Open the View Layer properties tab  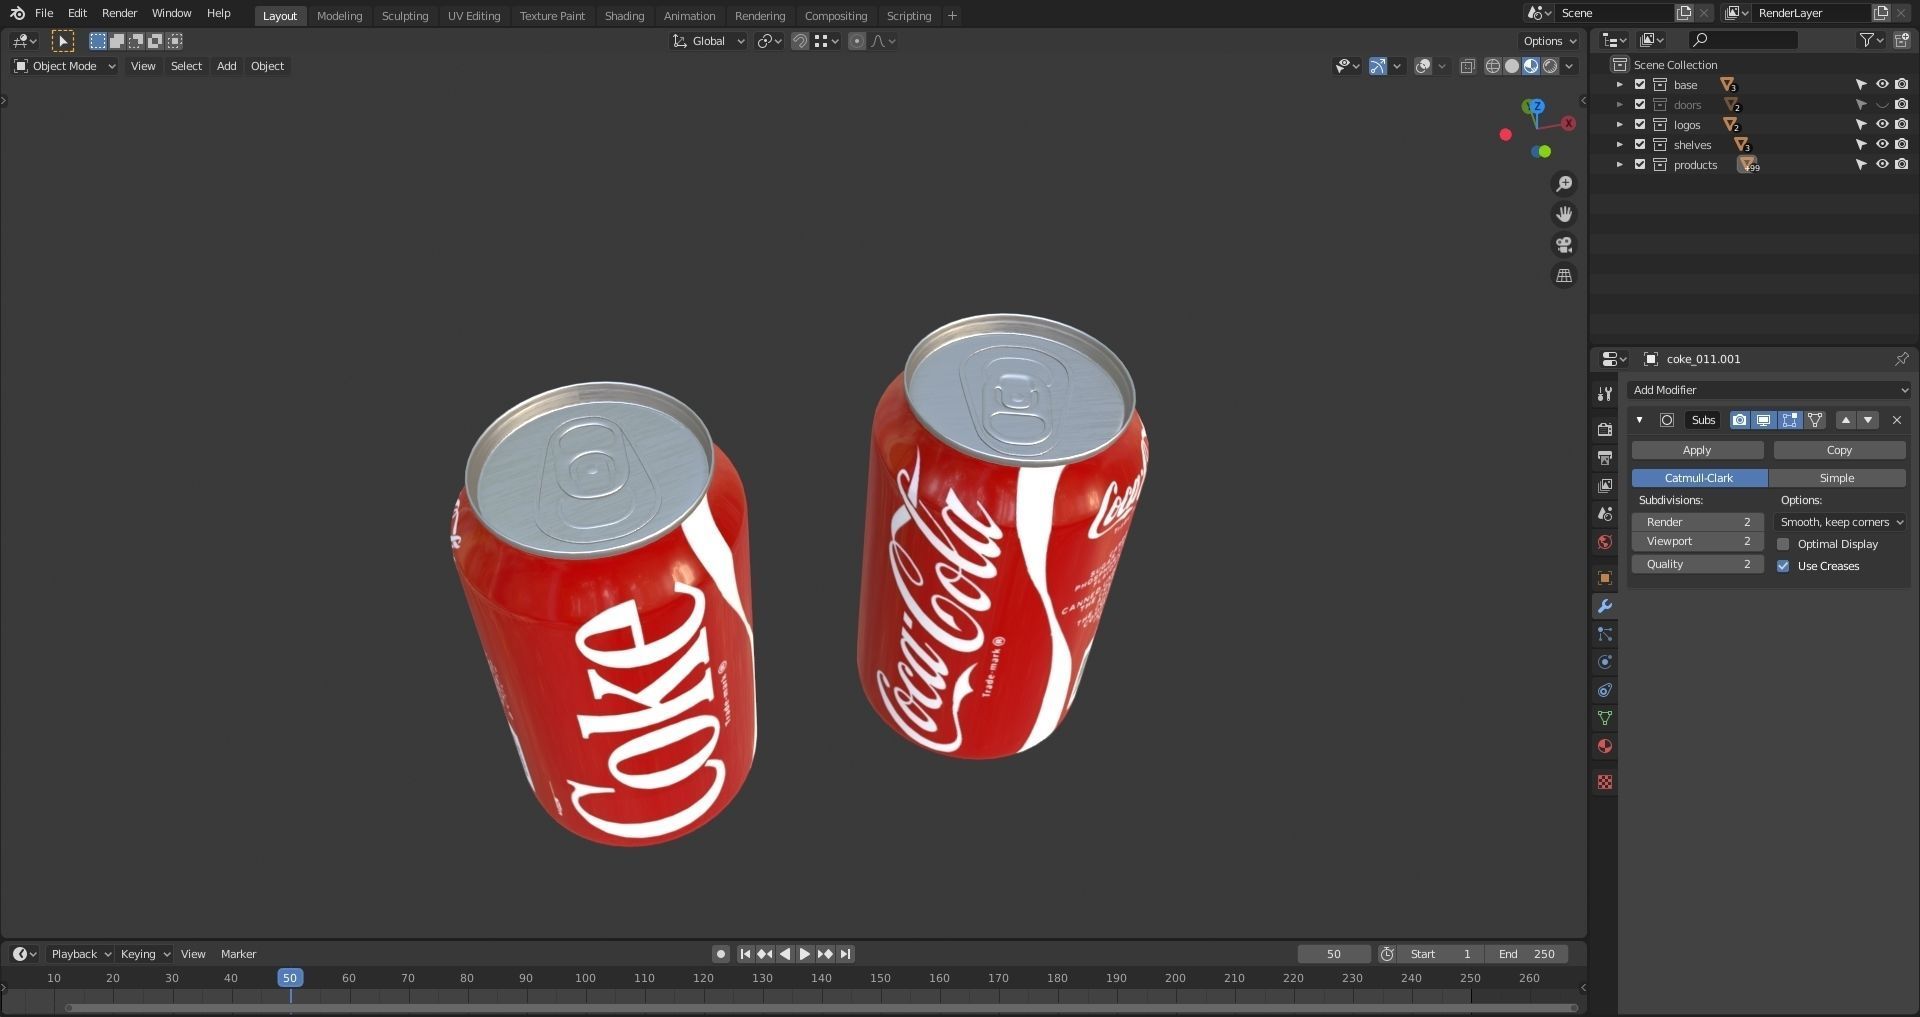1605,486
